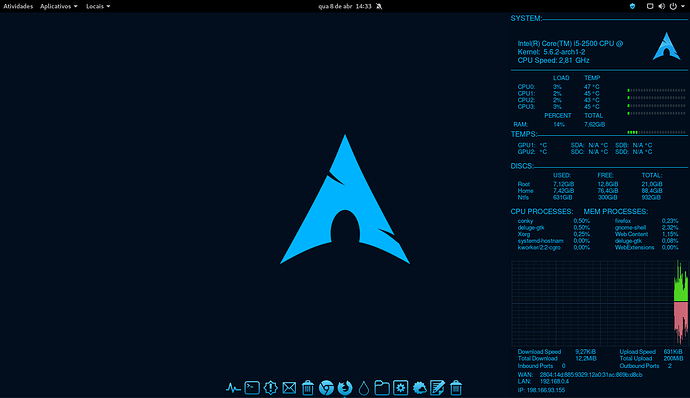Click the Xorg process entry
Screen dimensions: 690x398
[x=524, y=234]
